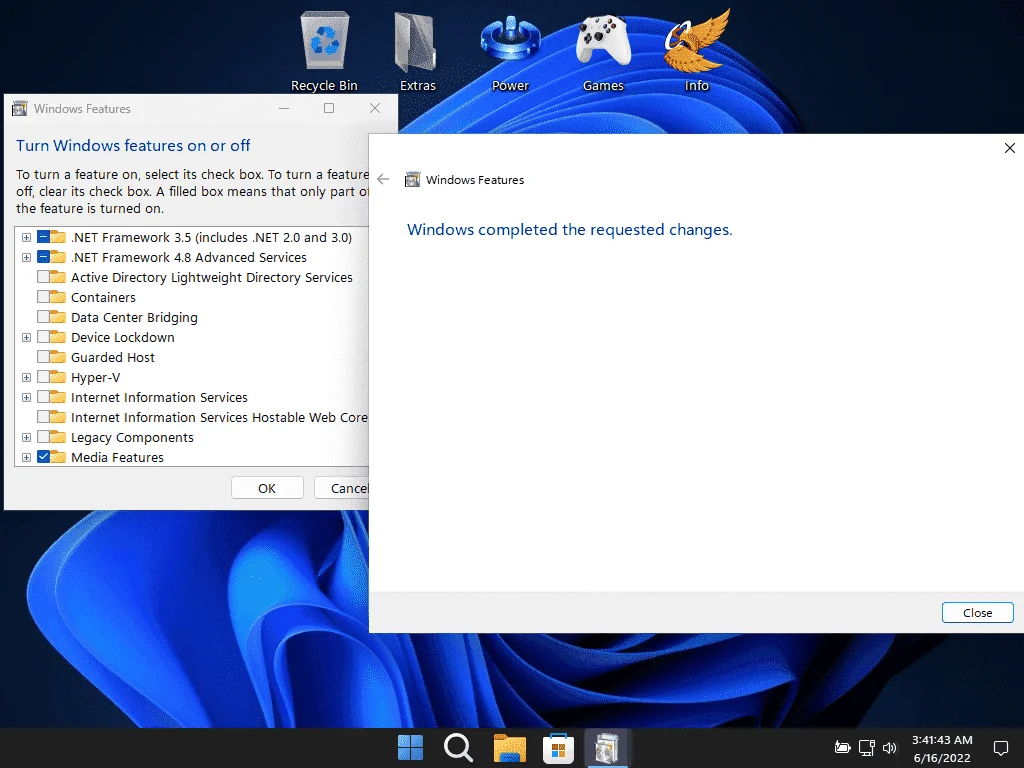Enable the Guarded Host checkbox

[x=44, y=357]
